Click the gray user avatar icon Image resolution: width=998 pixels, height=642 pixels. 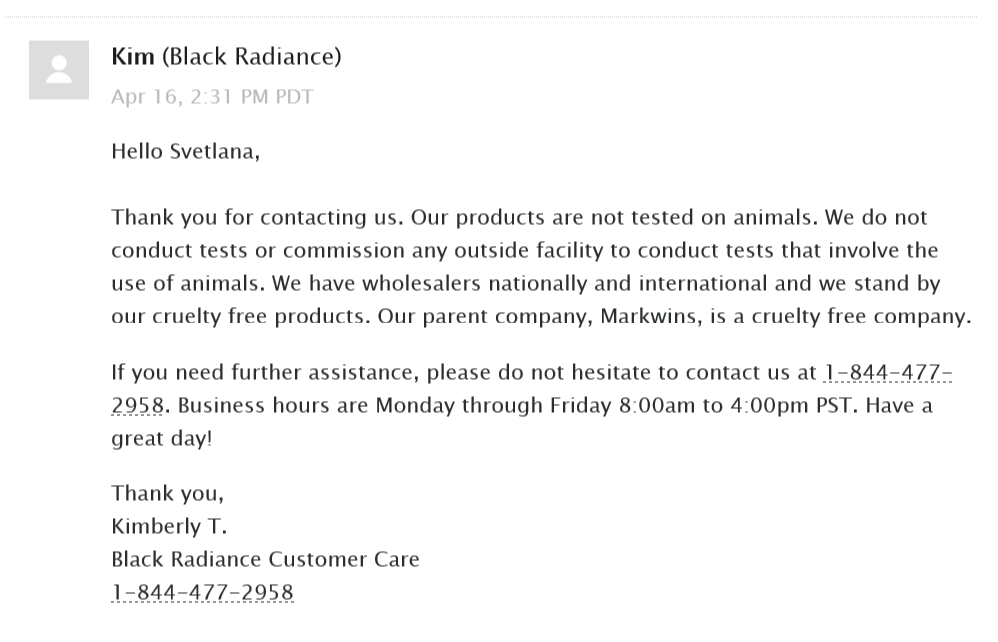point(59,70)
